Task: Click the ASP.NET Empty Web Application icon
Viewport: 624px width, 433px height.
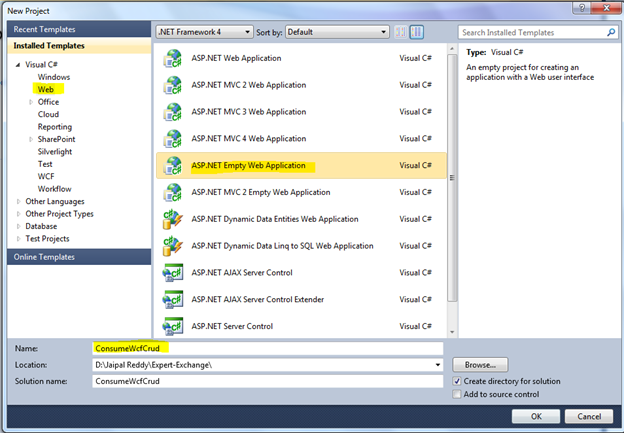Action: 173,166
